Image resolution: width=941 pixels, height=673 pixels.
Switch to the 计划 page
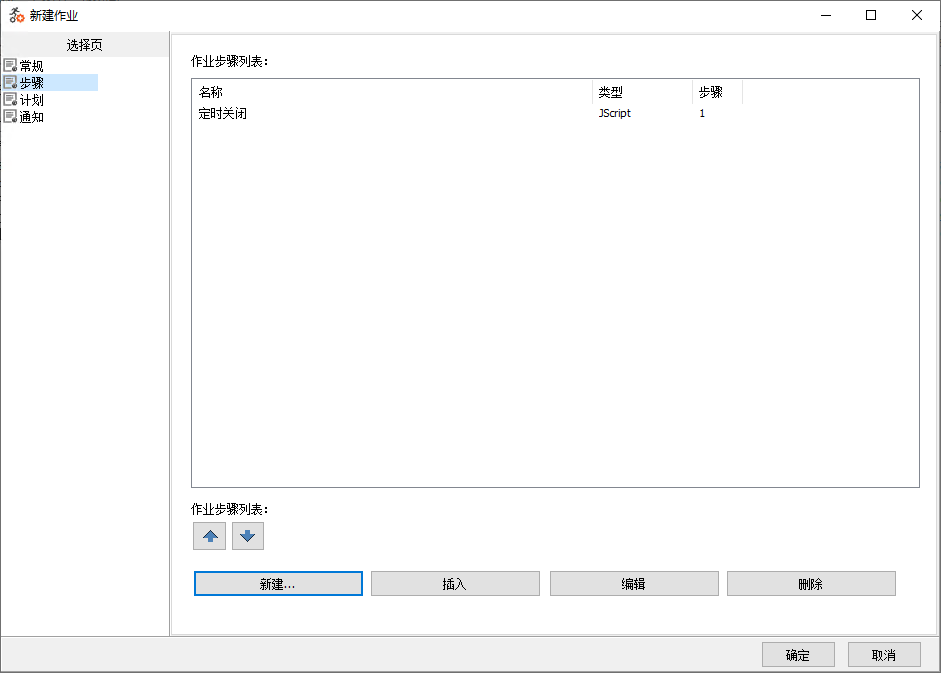[31, 100]
